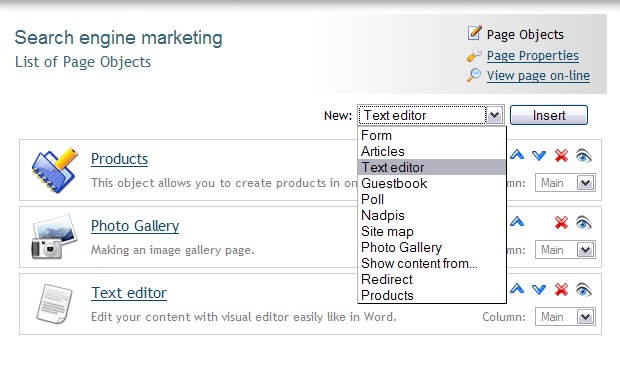Toggle visibility eye for Products object
Screen dimensions: 620x372
(584, 156)
